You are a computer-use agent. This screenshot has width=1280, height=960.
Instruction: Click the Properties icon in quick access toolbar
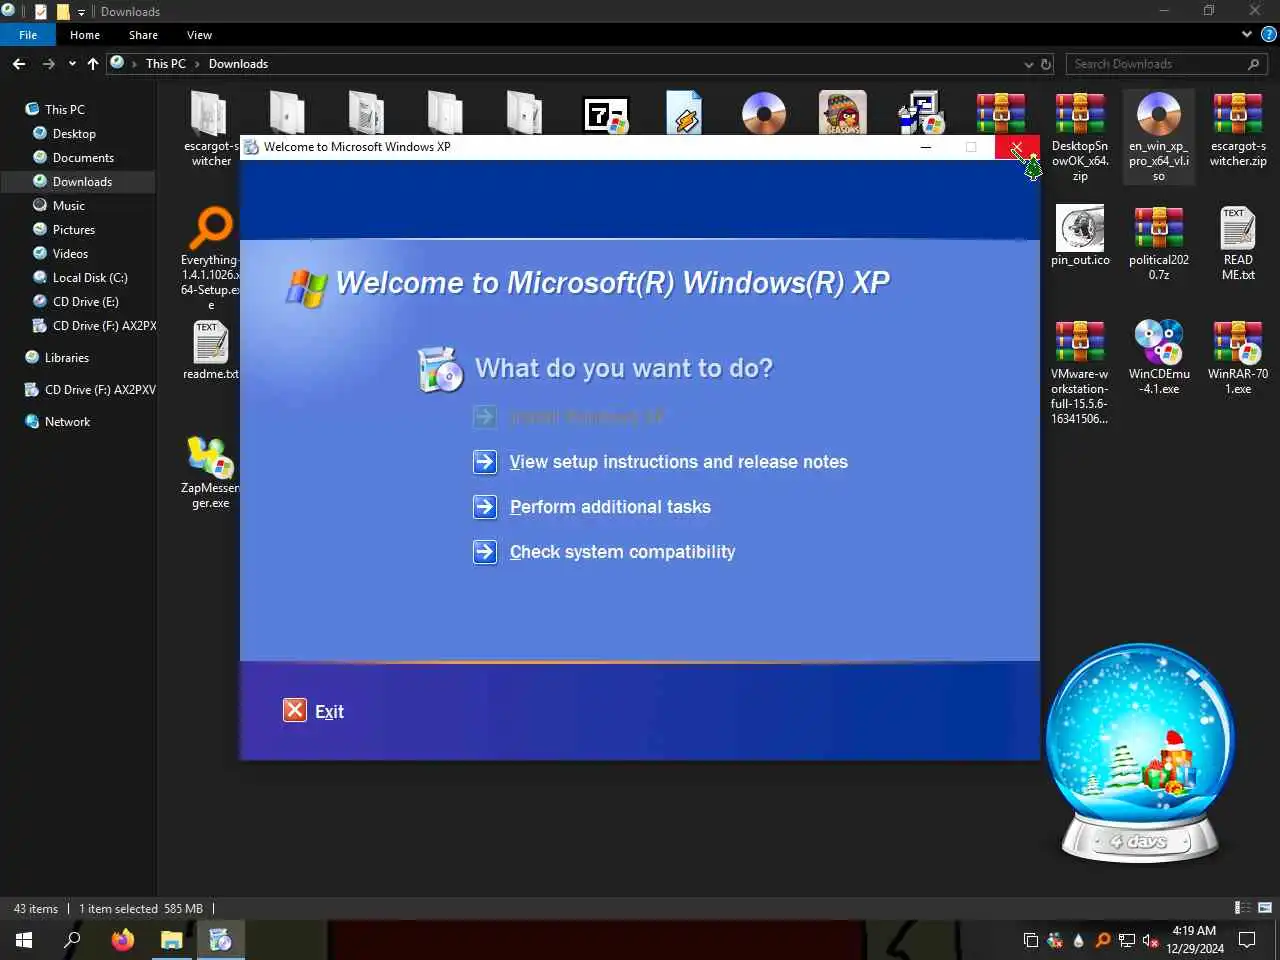click(x=40, y=11)
